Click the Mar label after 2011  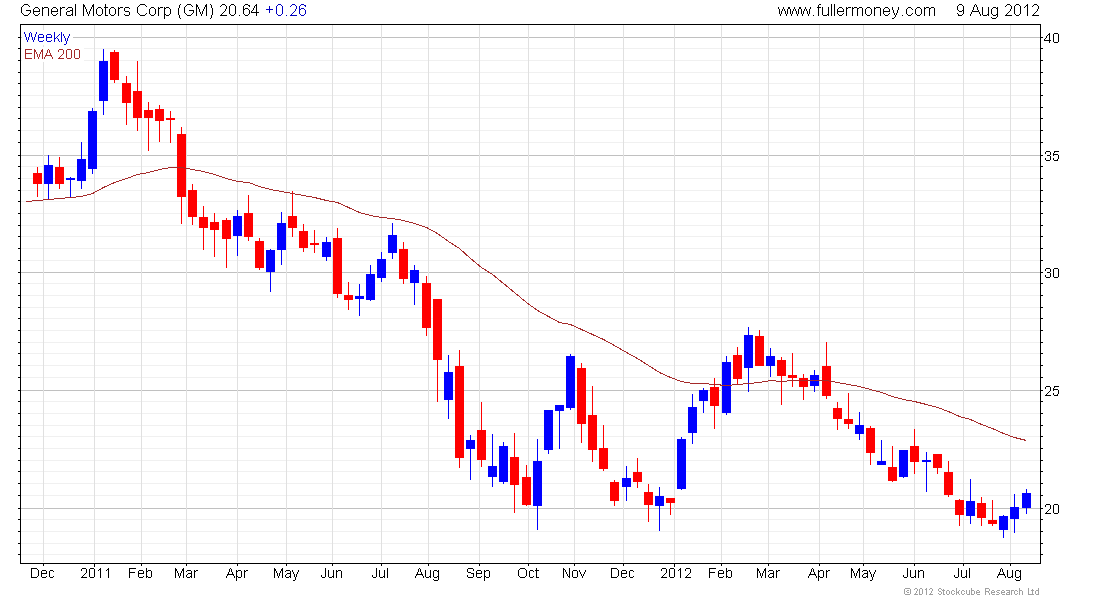click(186, 573)
